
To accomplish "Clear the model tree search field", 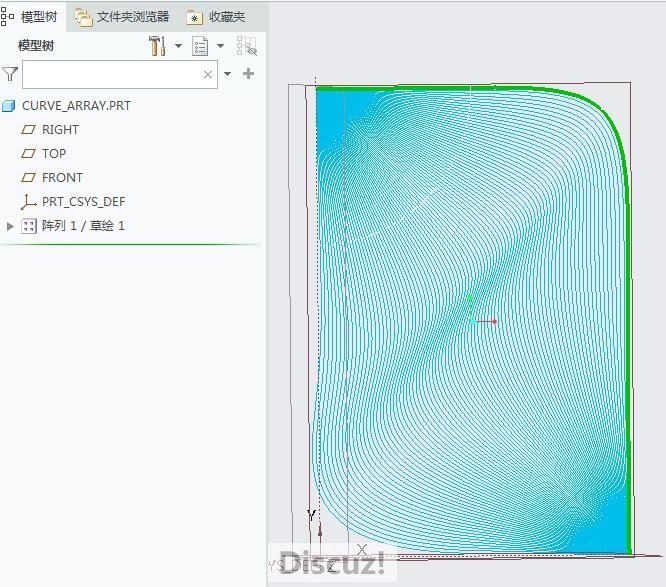I will [208, 74].
